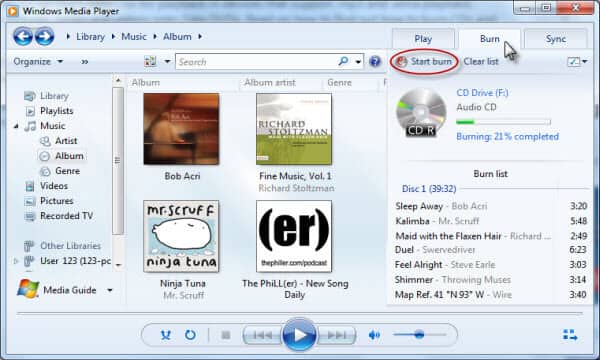Viewport: 600px width, 360px height.
Task: Toggle repeat mode
Action: pyautogui.click(x=190, y=335)
